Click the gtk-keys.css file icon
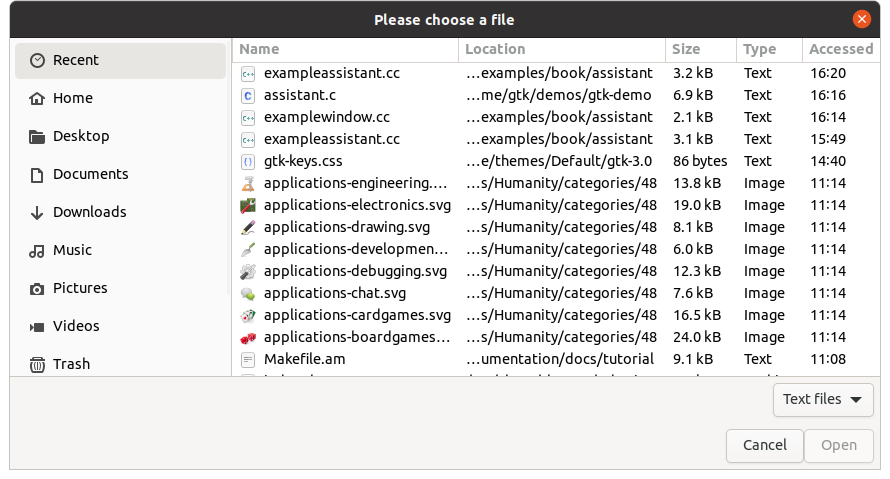The height and width of the screenshot is (479, 890). (249, 161)
